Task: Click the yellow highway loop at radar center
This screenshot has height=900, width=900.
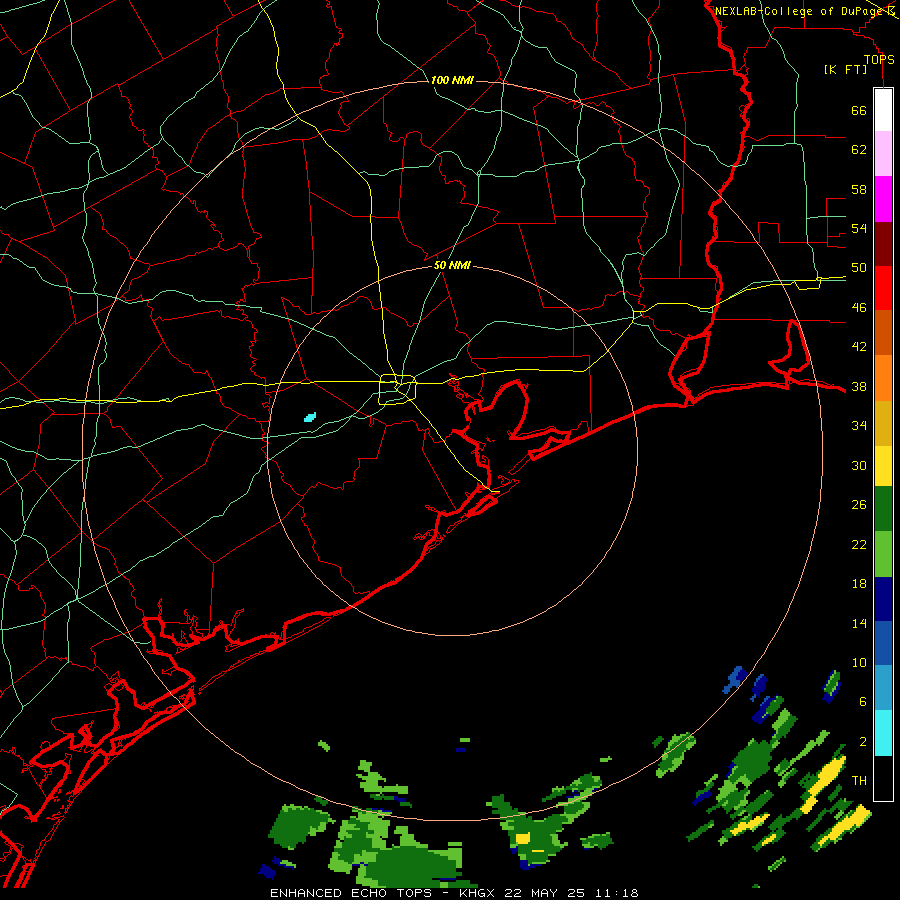Action: click(398, 389)
